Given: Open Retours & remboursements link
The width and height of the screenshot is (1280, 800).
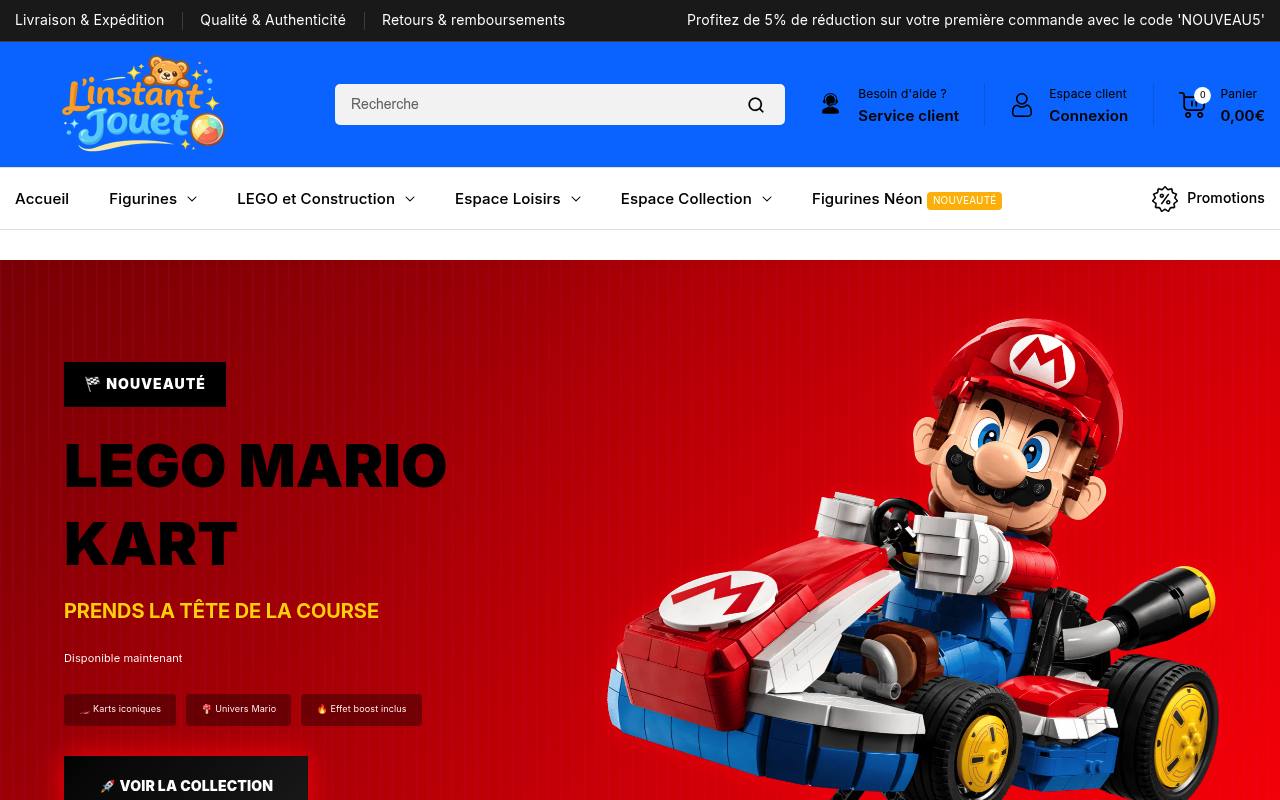Looking at the screenshot, I should tap(473, 20).
